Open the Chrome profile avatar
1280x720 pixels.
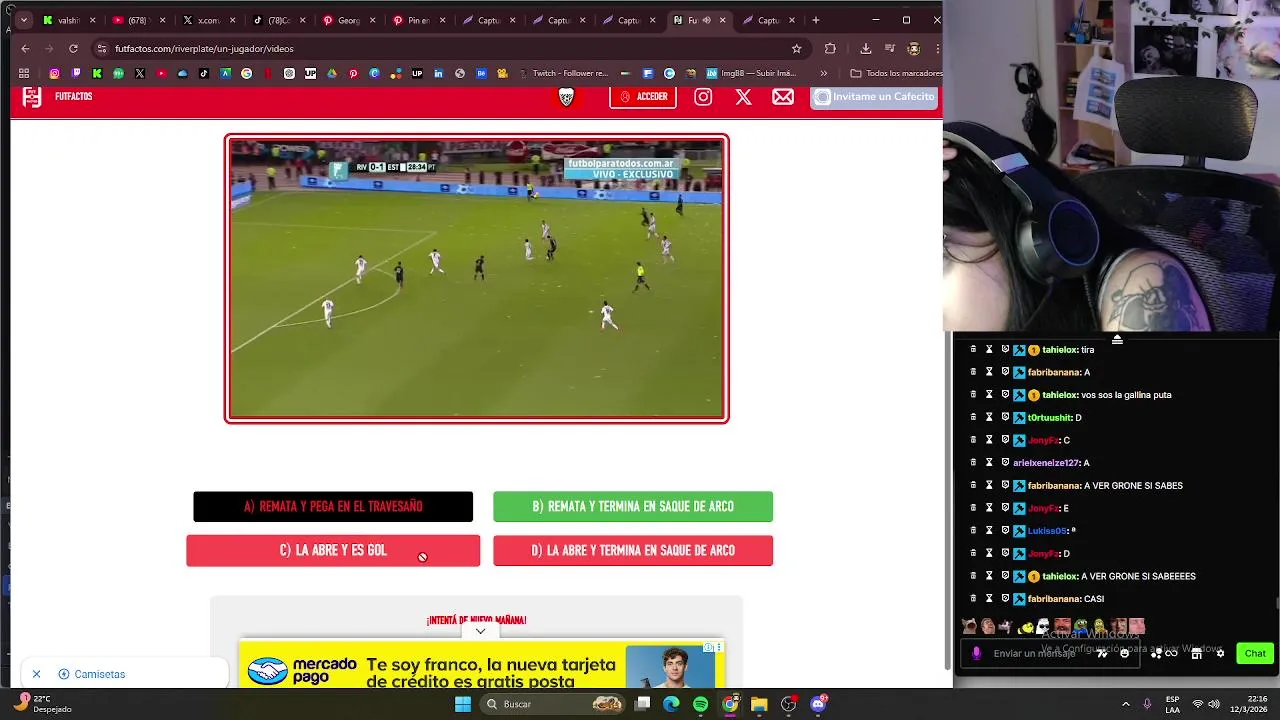pos(913,48)
